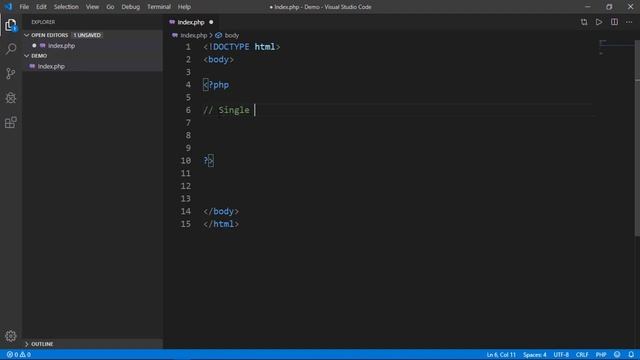Select Index.php under Open Editors
Screen dimensions: 640x360
[x=61, y=46]
